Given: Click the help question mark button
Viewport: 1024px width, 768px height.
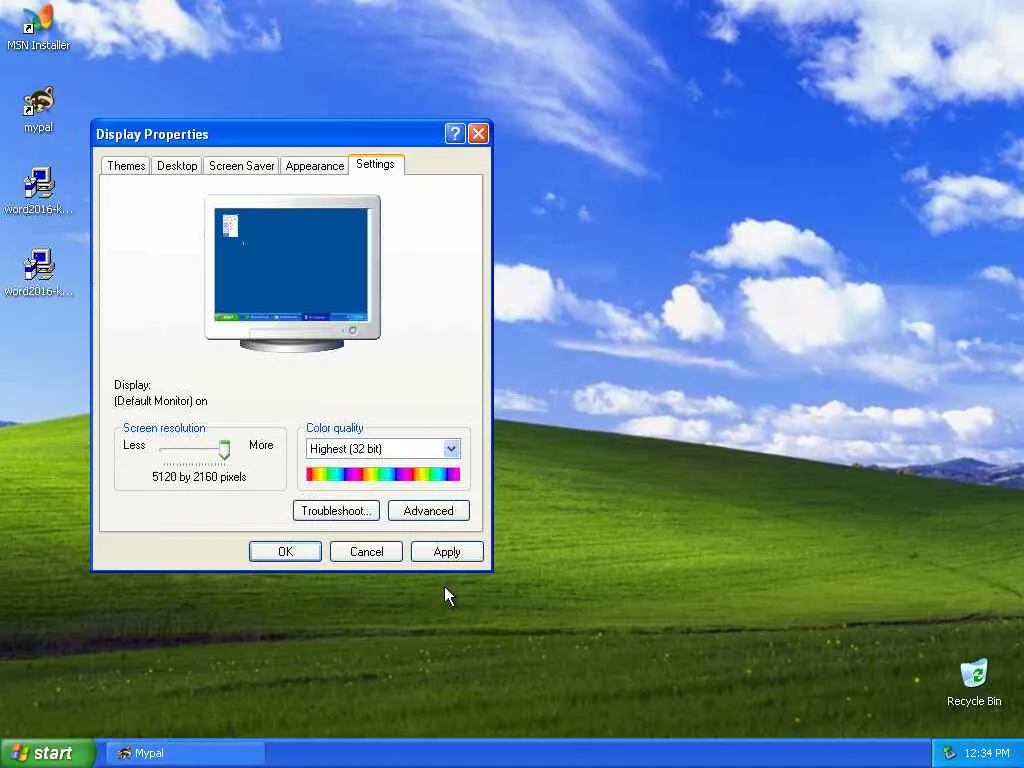Looking at the screenshot, I should coord(455,134).
